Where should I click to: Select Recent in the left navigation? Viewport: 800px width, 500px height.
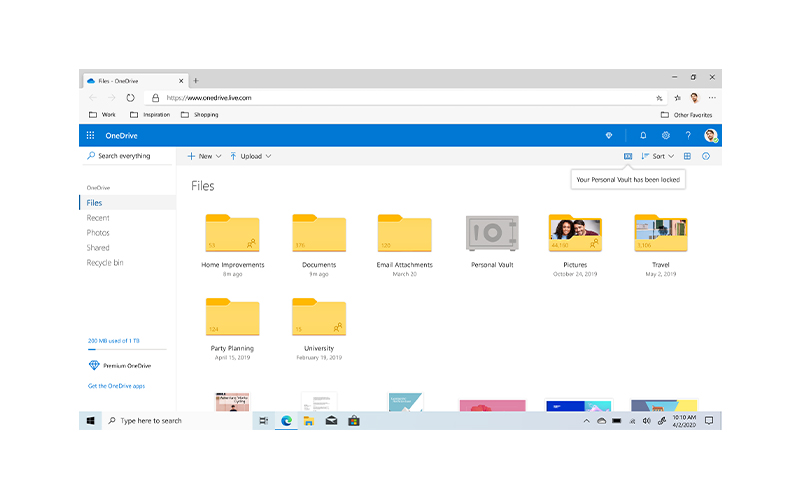[98, 218]
